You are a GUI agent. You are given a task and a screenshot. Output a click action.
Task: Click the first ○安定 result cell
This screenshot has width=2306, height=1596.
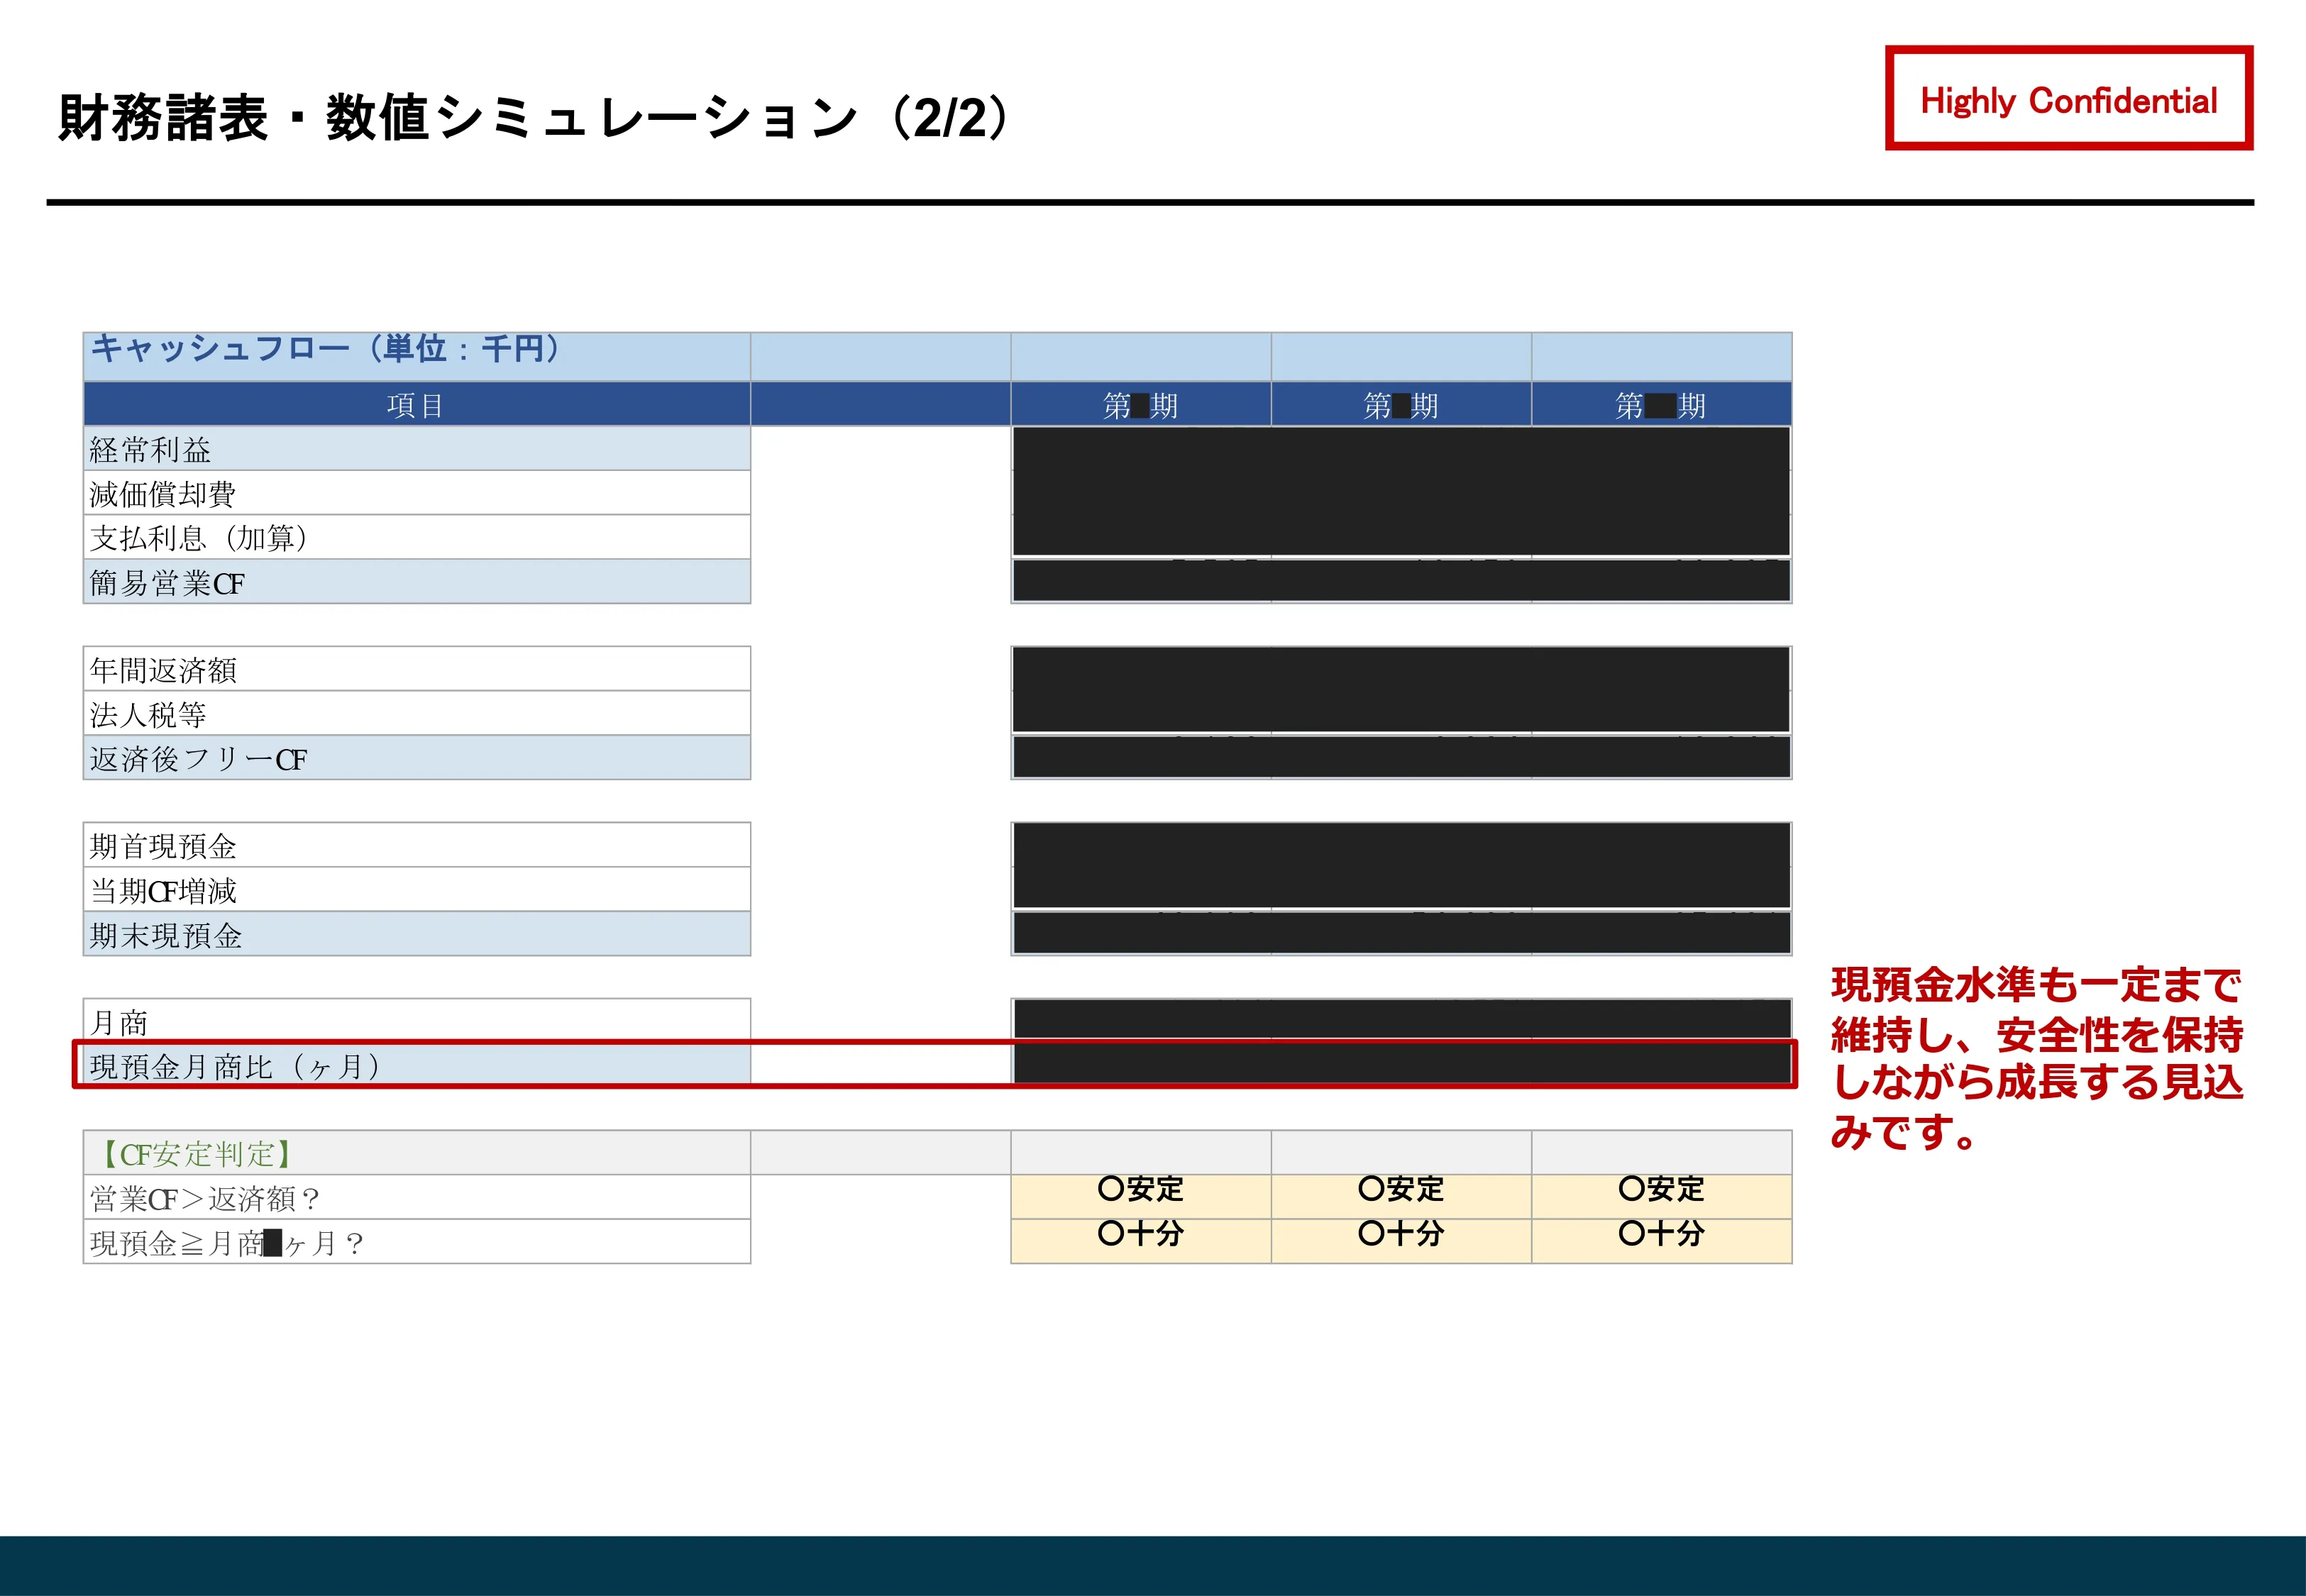point(1140,1189)
